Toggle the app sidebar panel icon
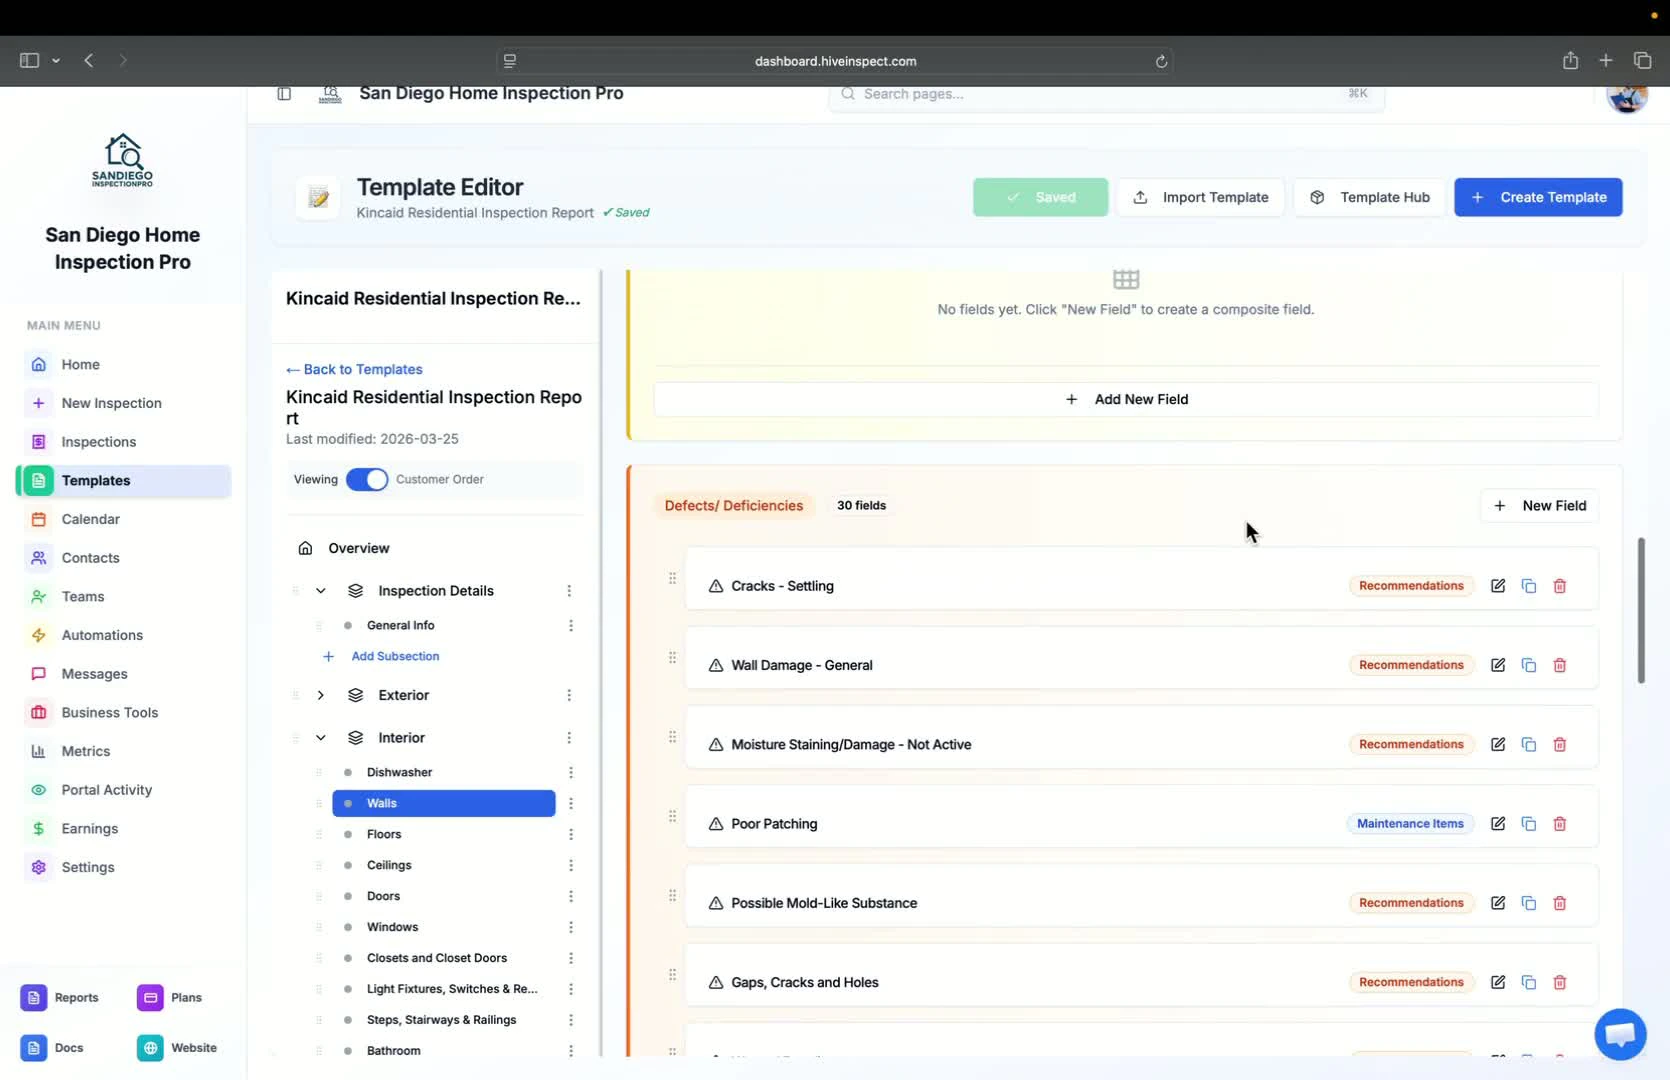Screen dimensions: 1670x1080 click(x=284, y=93)
